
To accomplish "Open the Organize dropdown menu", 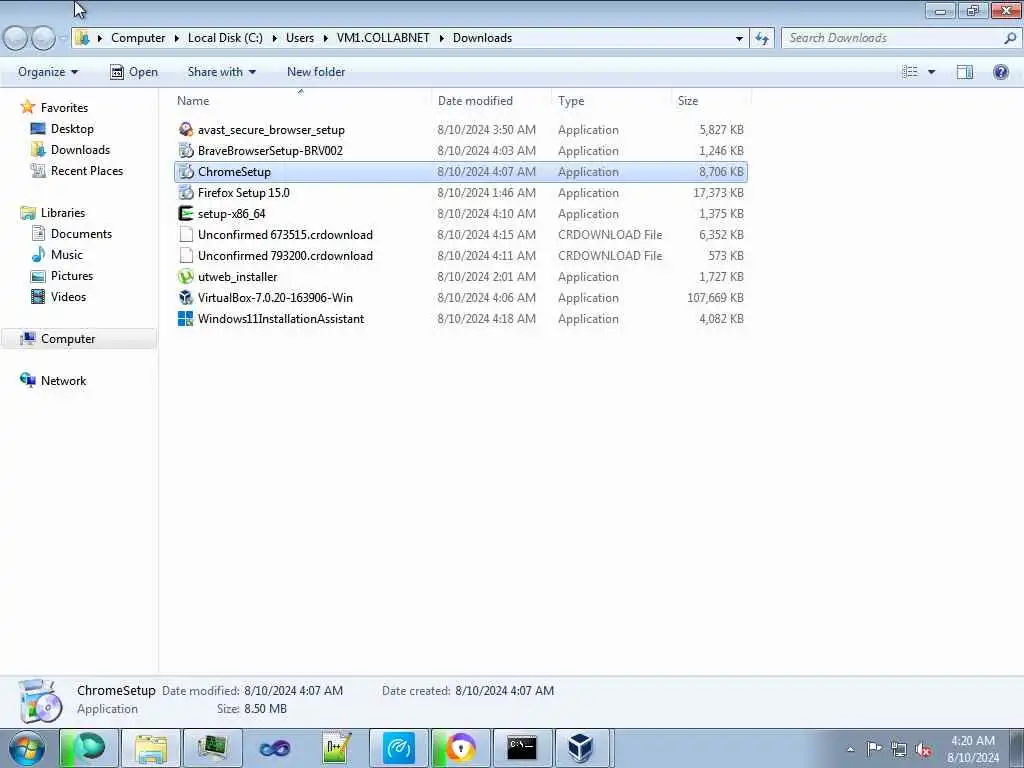I will 48,72.
